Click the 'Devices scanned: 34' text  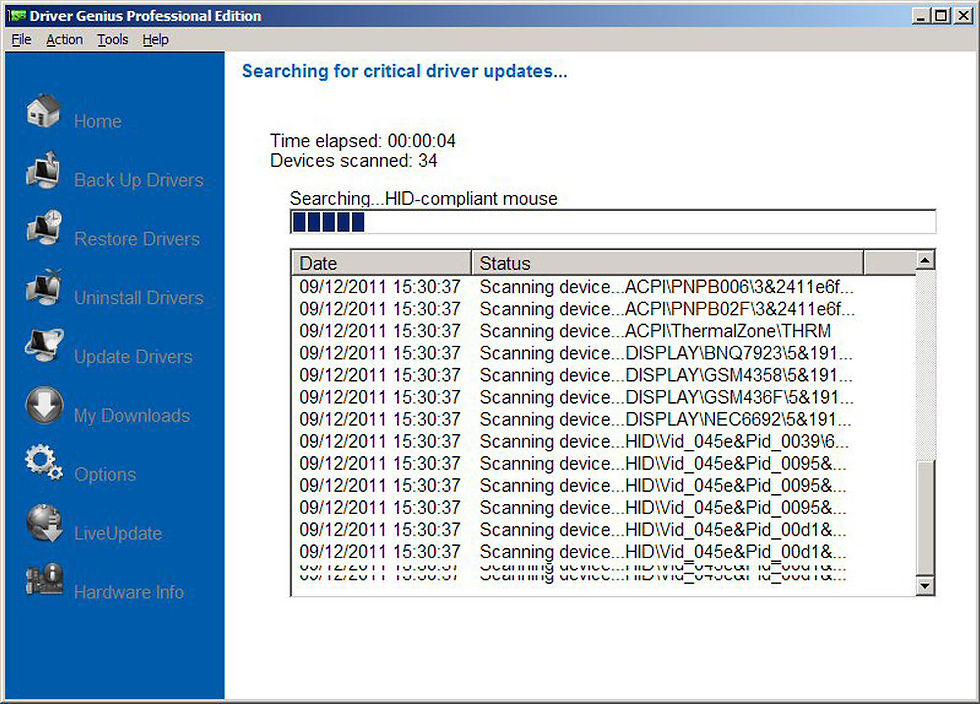tap(354, 161)
